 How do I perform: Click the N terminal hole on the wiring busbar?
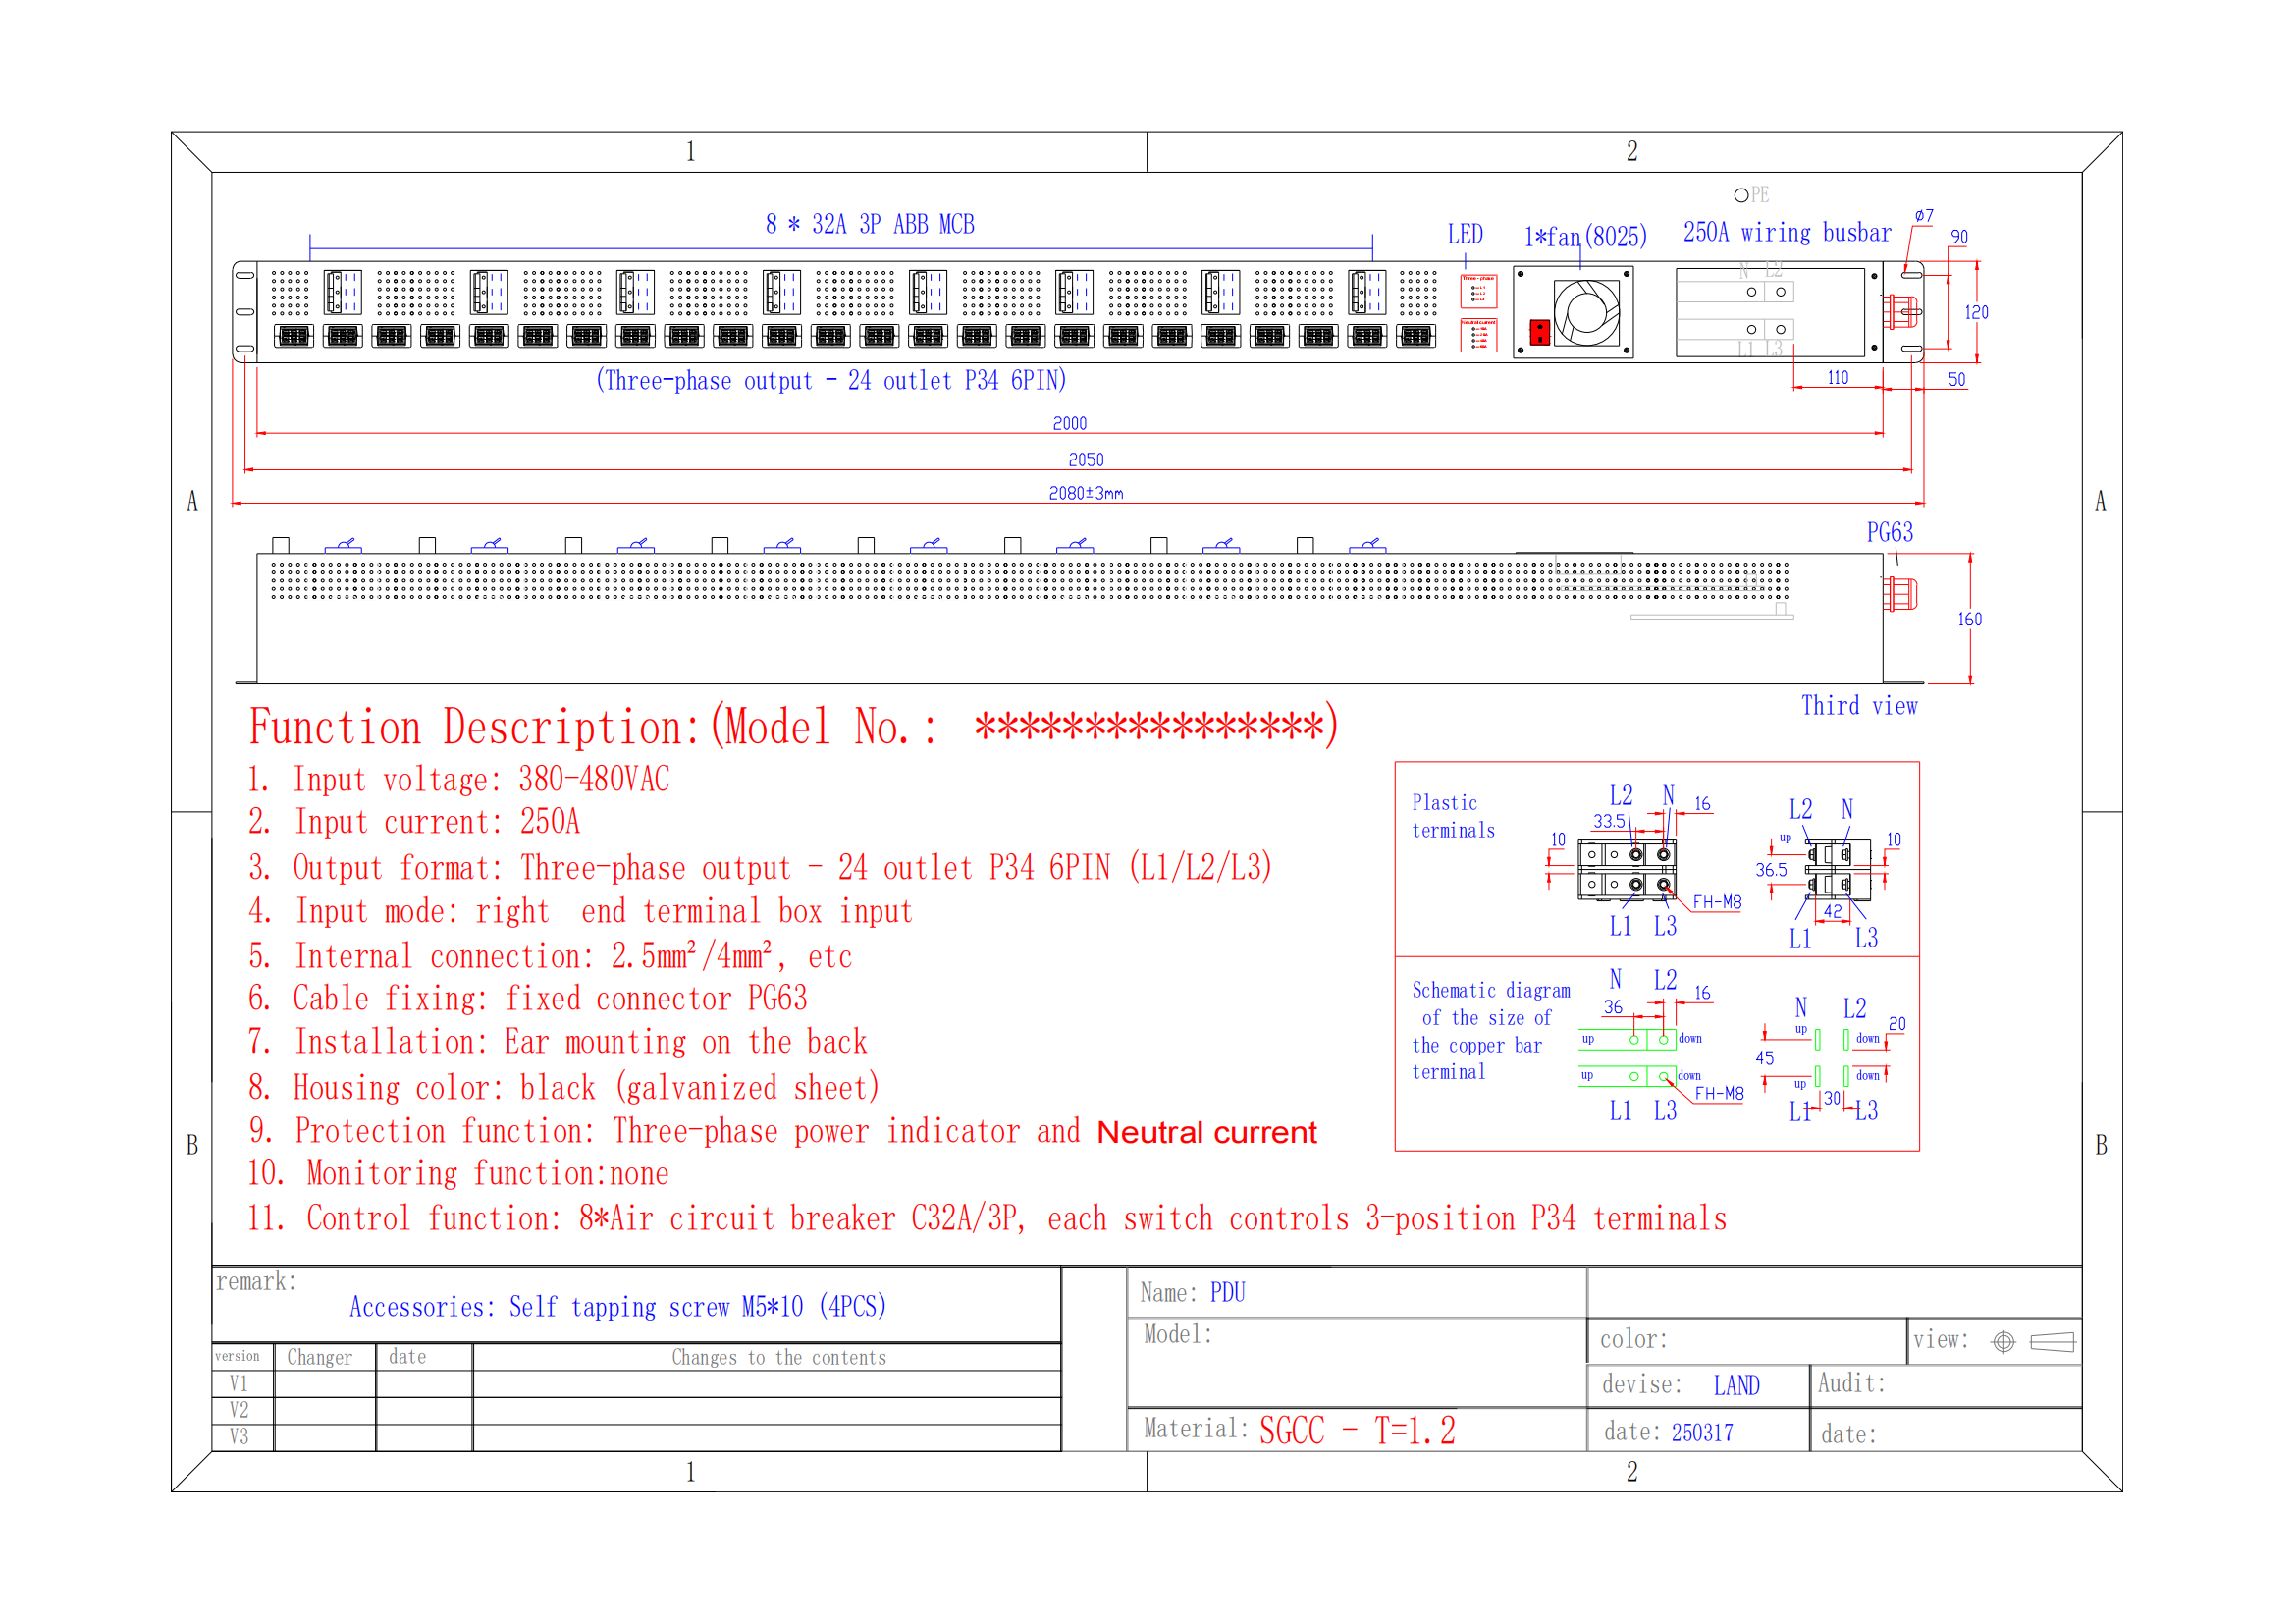[1752, 292]
